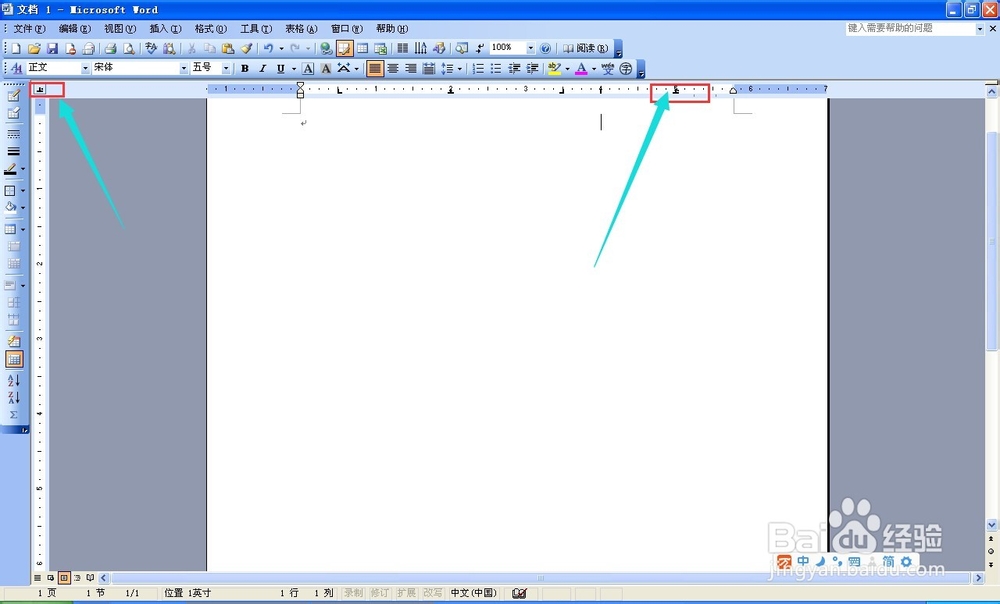
Task: Click inside the zoom percentage field
Action: [x=508, y=48]
